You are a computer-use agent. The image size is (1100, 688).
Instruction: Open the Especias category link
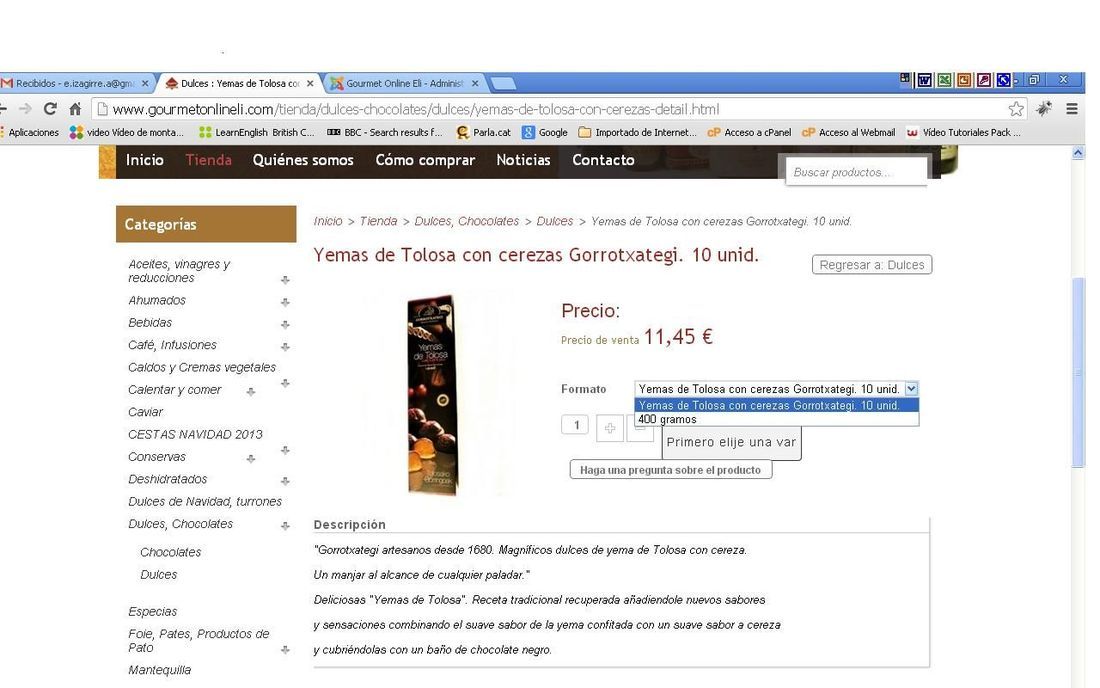click(x=152, y=612)
